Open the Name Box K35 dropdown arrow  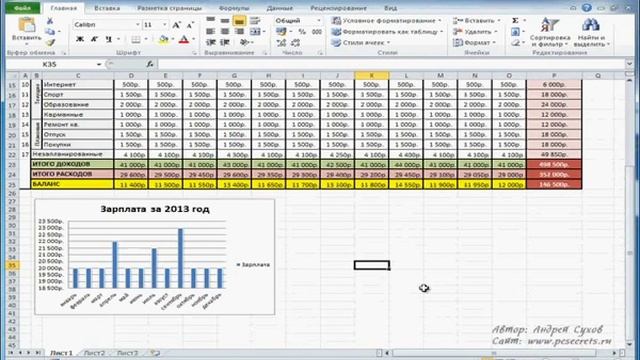point(99,64)
